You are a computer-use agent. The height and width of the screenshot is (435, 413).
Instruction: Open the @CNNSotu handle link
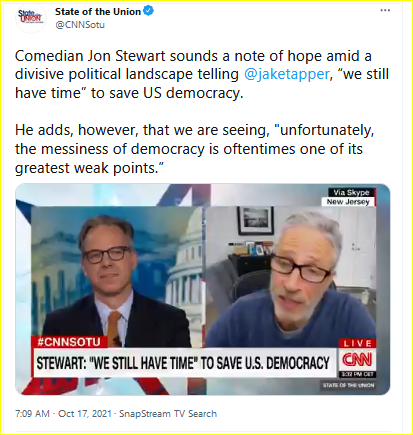coord(80,25)
